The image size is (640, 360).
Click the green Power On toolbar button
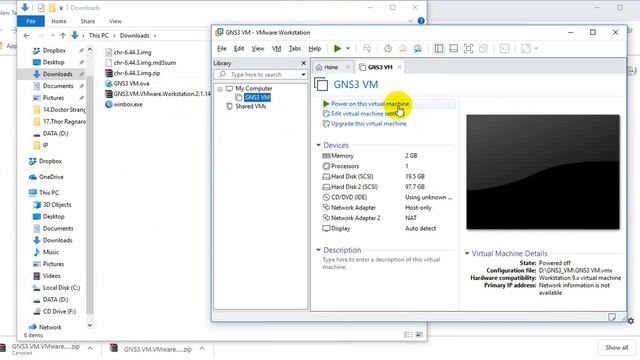pos(337,49)
